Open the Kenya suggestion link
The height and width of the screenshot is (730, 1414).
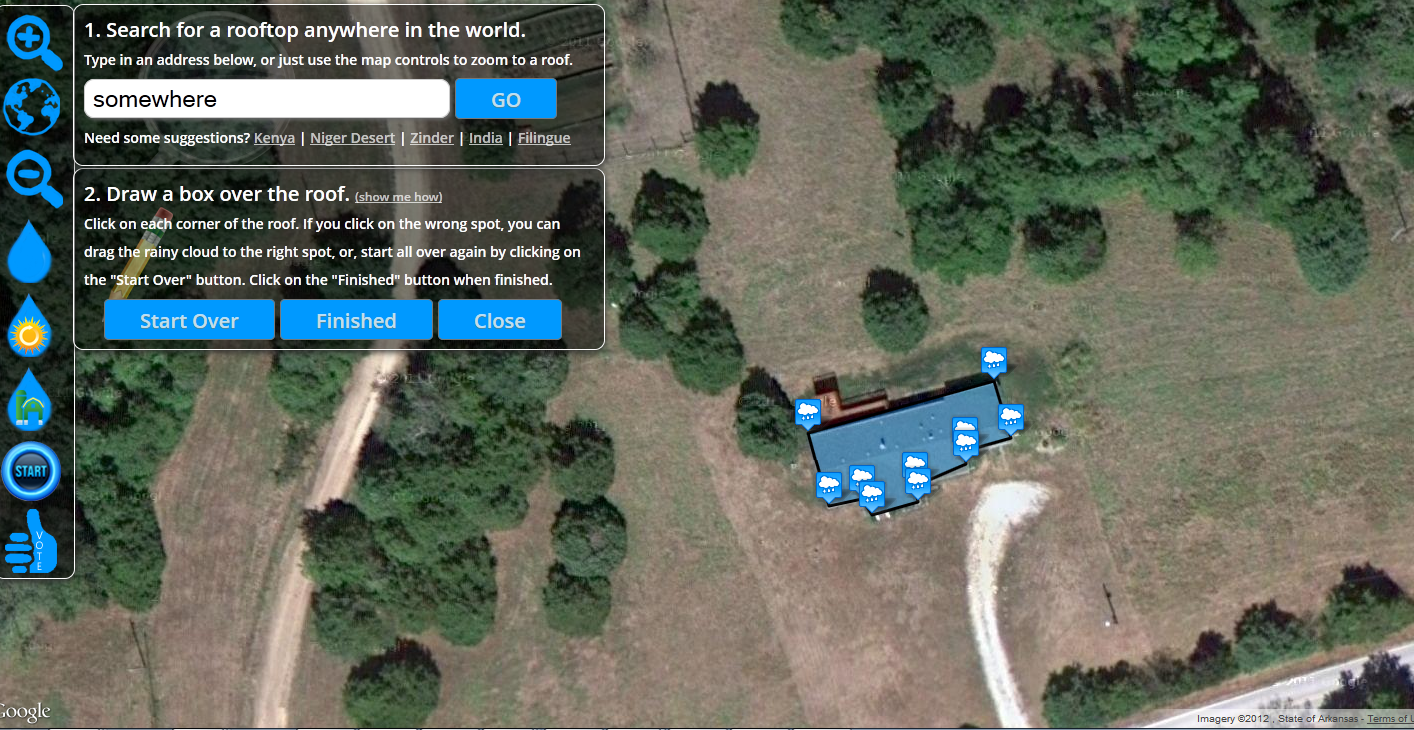pos(274,138)
